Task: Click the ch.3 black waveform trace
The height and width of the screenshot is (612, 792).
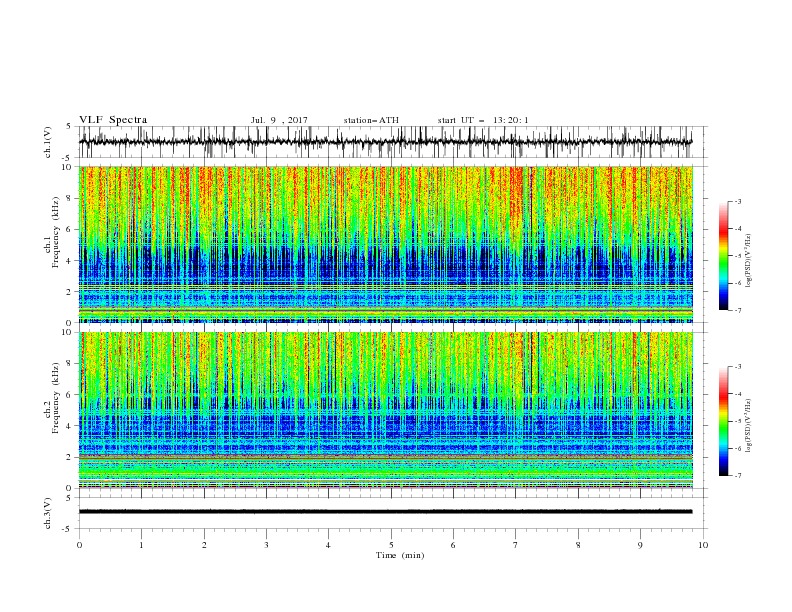Action: [385, 512]
